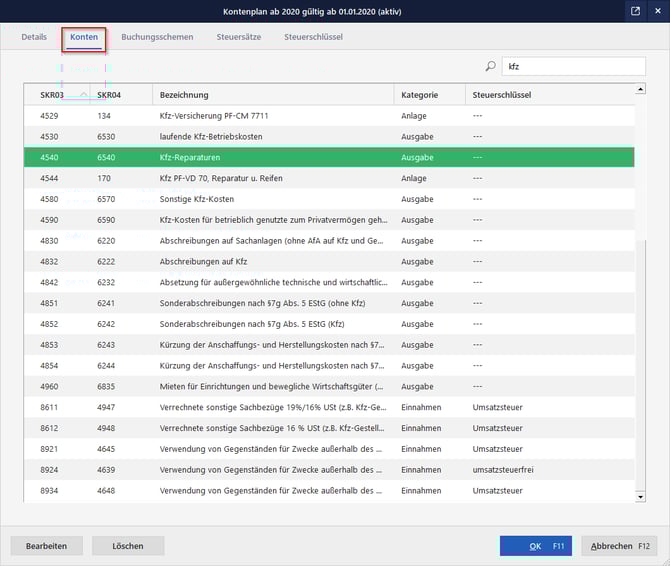This screenshot has height=566, width=670.
Task: Open dialog in separate window icon
Action: click(x=635, y=11)
